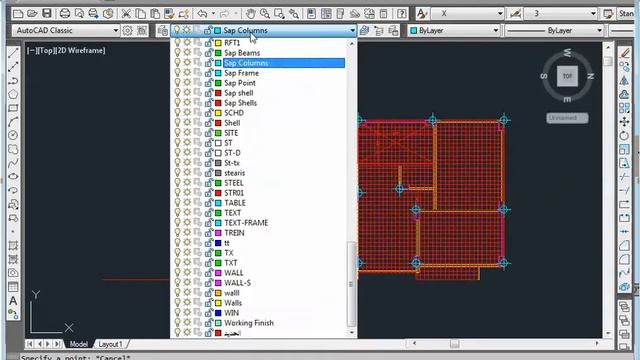Open the Unnamed view cube menu
Image resolution: width=640 pixels, height=360 pixels.
(567, 118)
